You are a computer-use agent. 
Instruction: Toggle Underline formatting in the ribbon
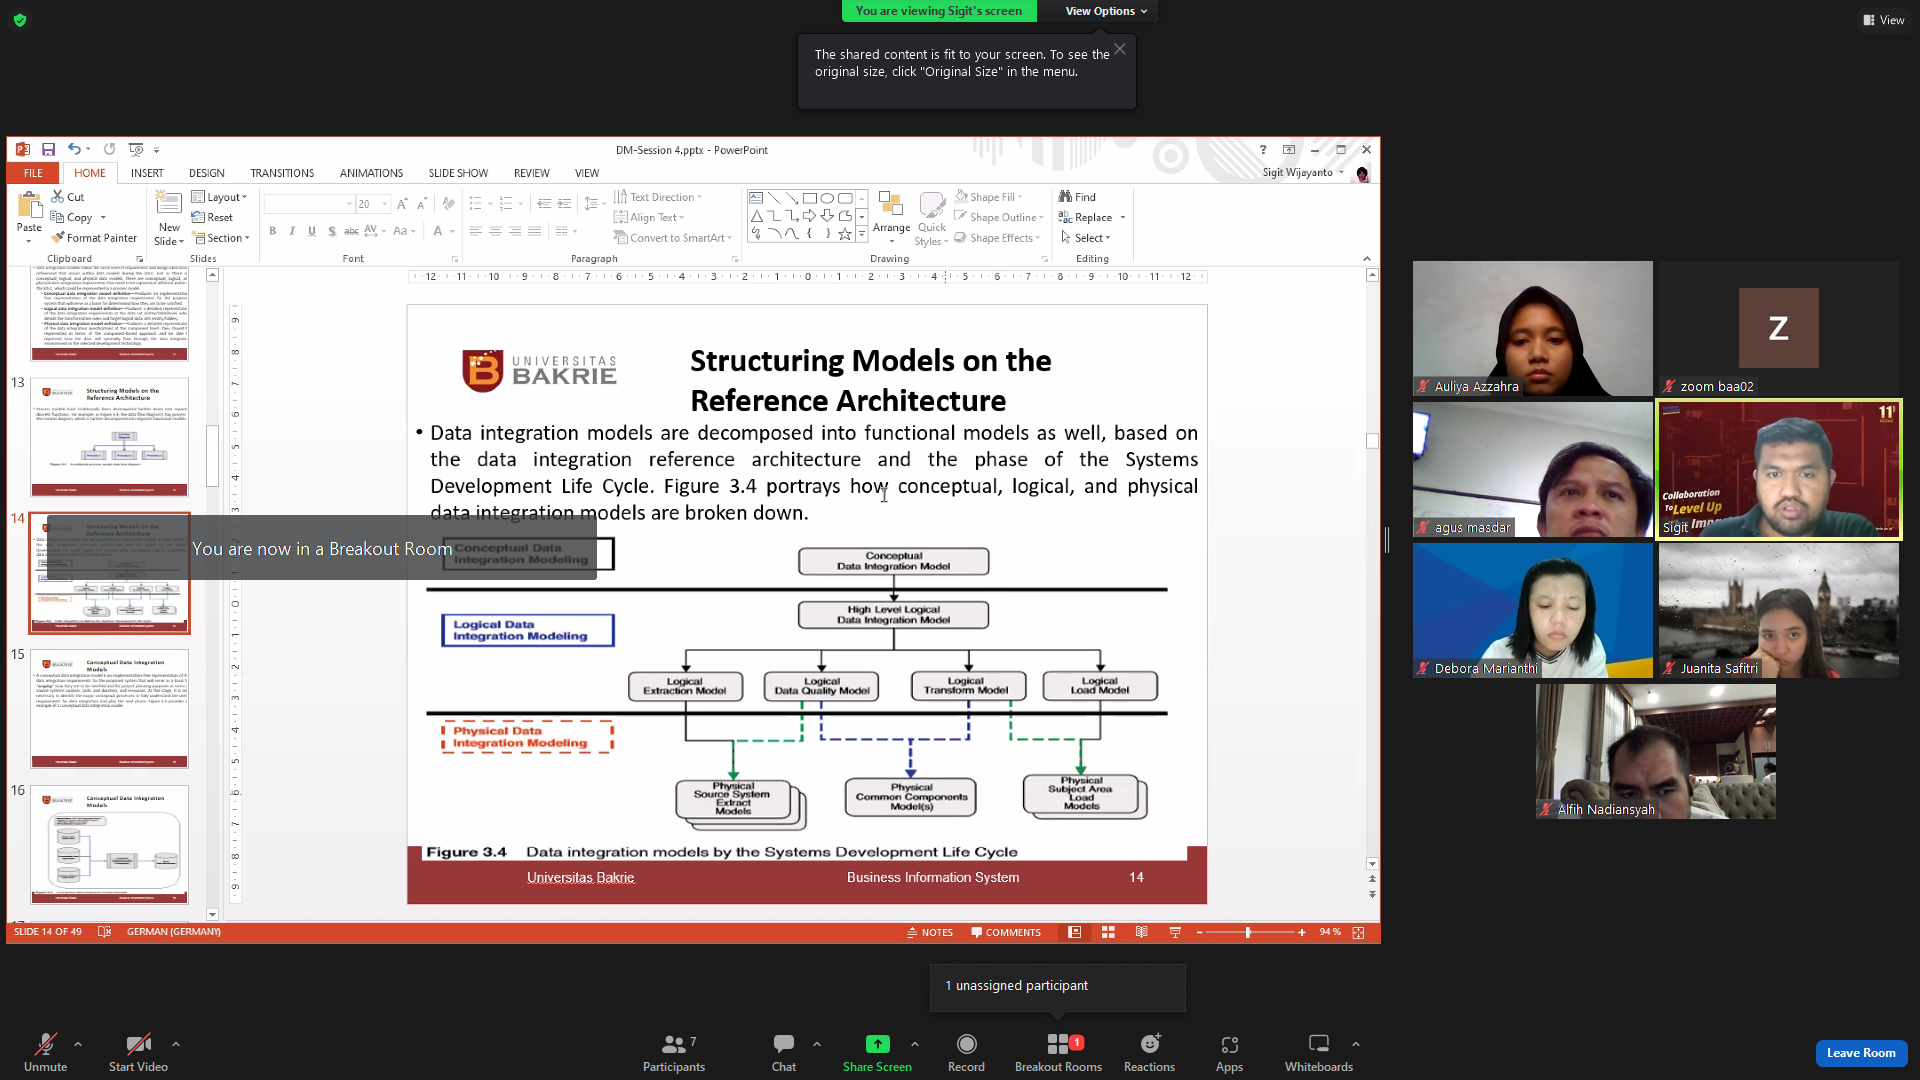point(312,231)
